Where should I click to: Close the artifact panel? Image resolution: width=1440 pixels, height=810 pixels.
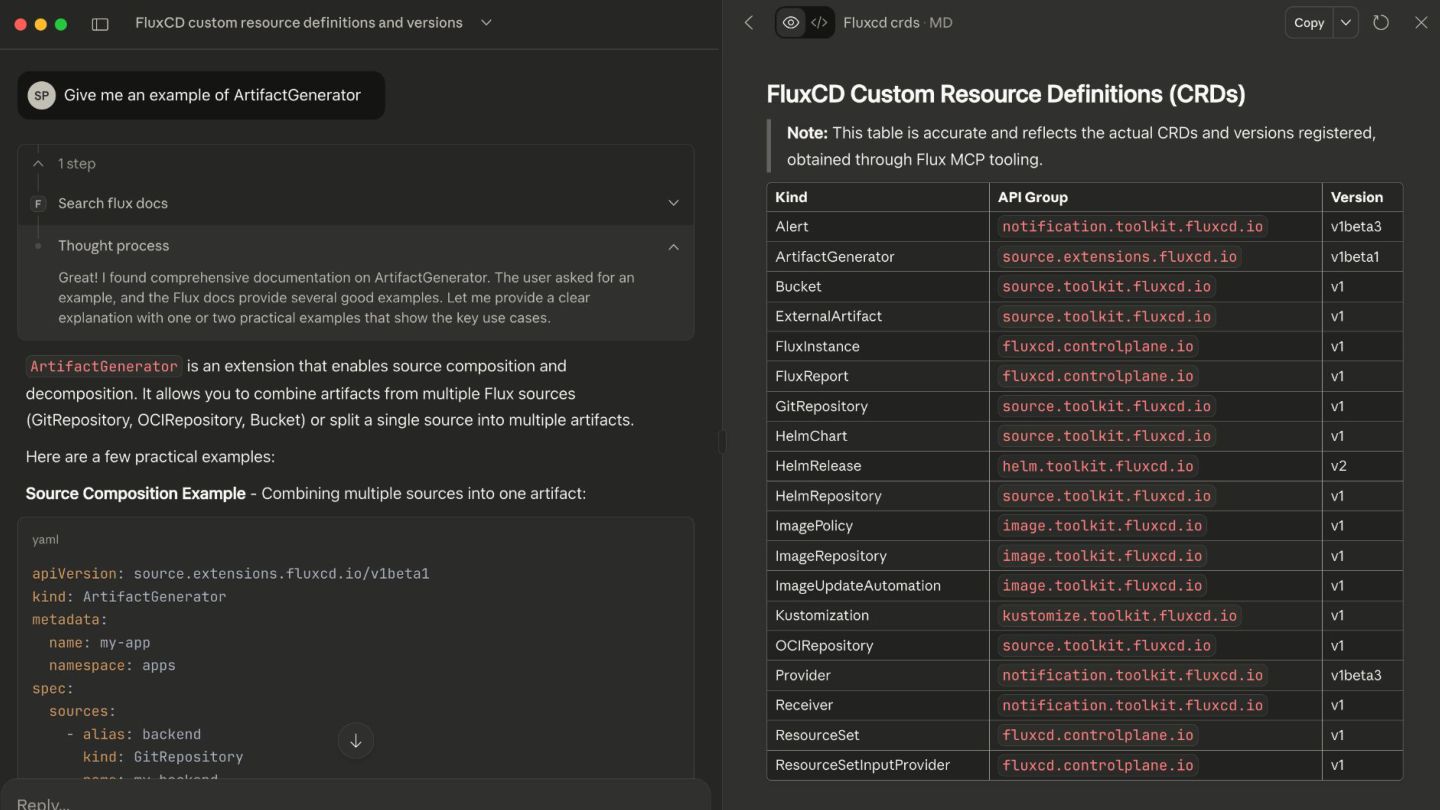pyautogui.click(x=1420, y=23)
